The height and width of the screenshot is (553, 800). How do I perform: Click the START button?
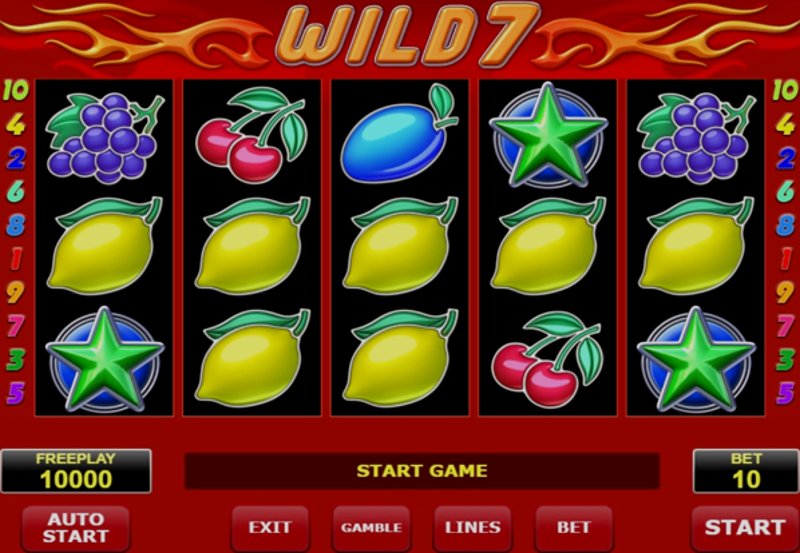click(x=745, y=527)
